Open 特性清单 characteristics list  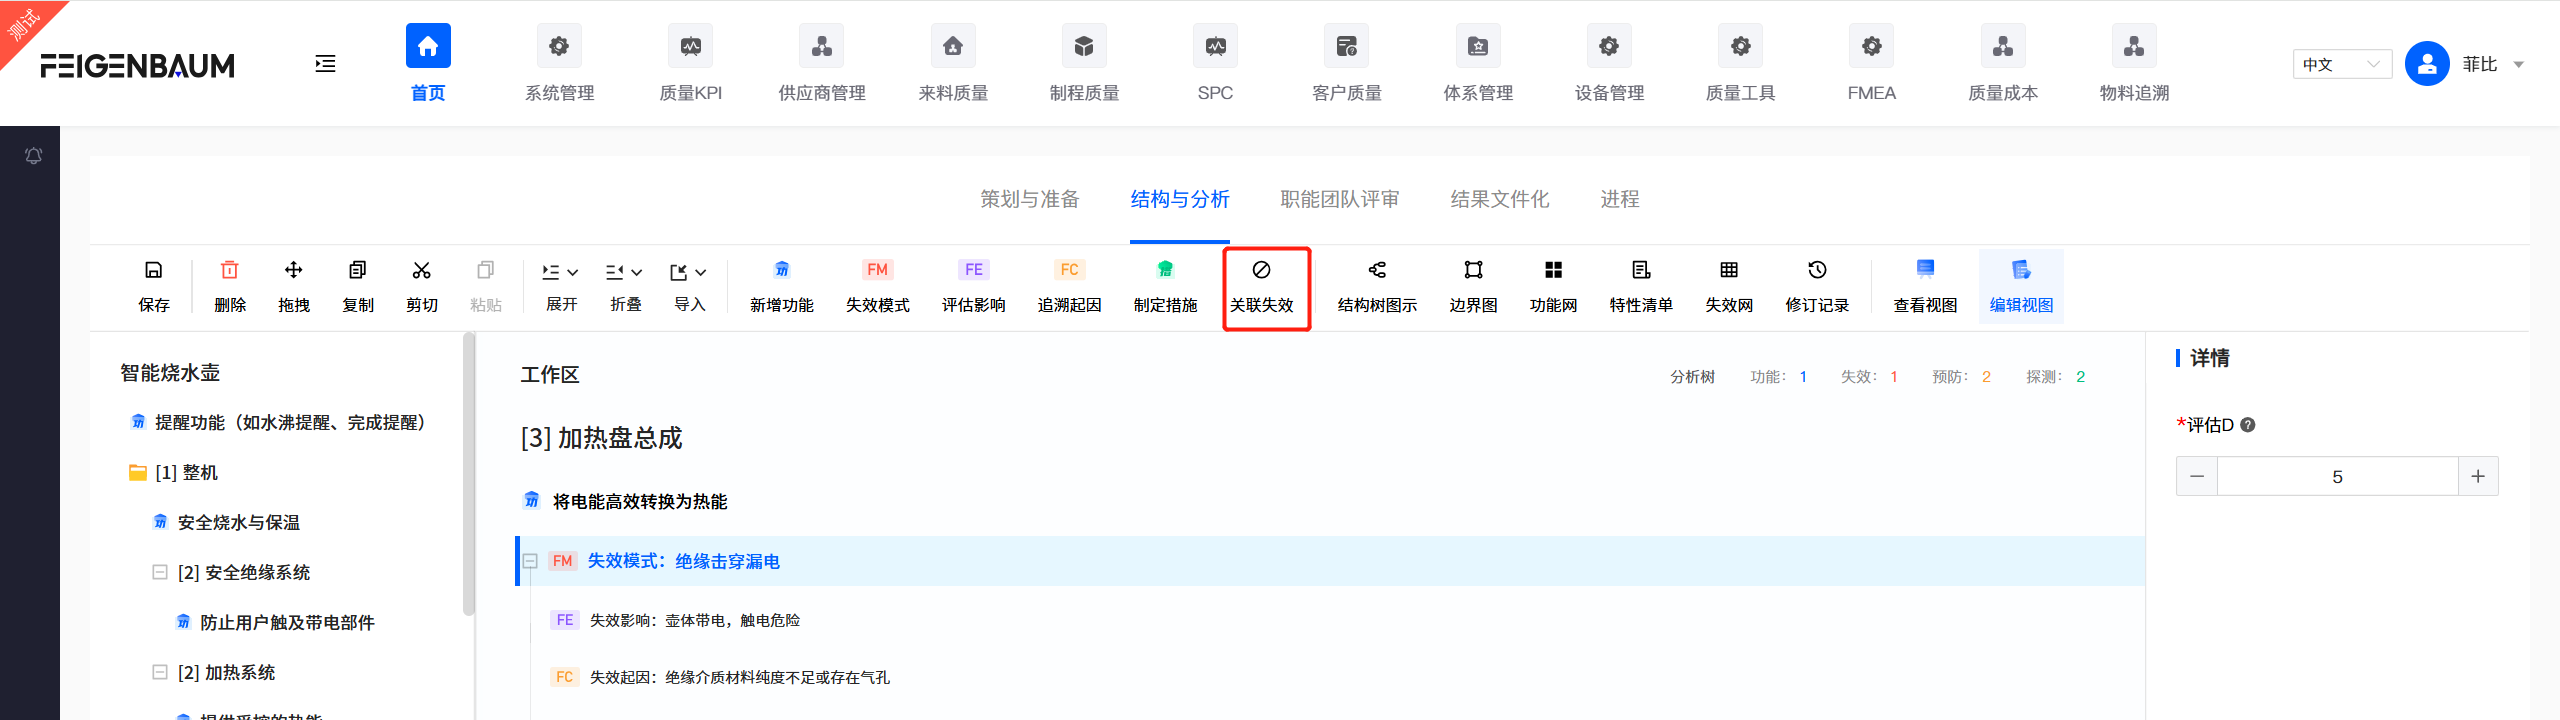(x=1642, y=286)
